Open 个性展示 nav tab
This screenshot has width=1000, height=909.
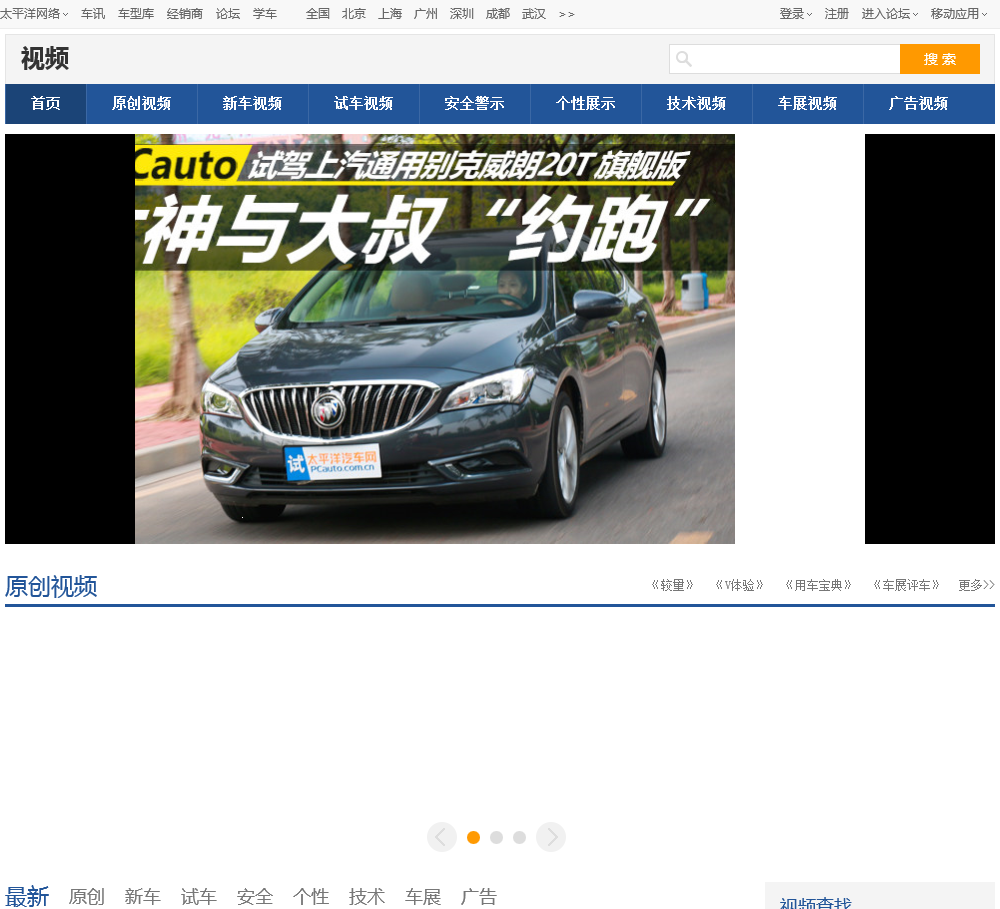click(585, 103)
